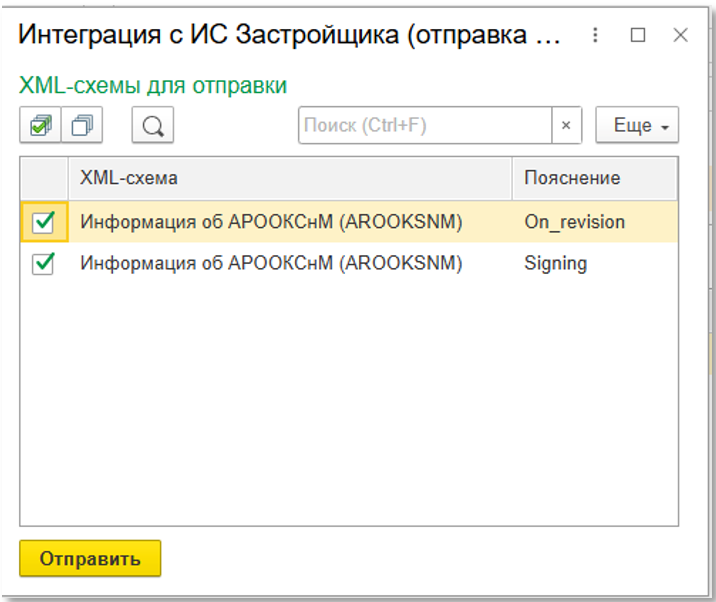Select the schema name in the Signing row
Viewport: 716px width, 602px height.
(x=271, y=264)
